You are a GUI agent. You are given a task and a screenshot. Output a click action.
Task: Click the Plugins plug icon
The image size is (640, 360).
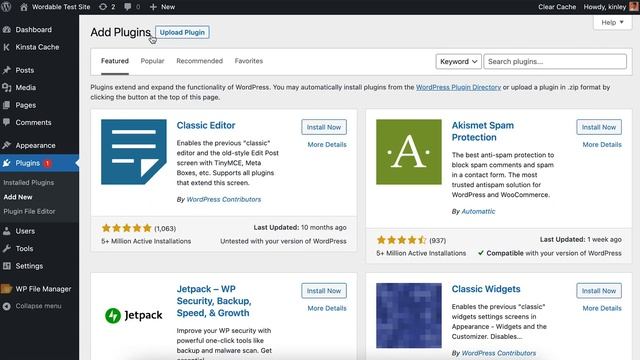[7, 163]
